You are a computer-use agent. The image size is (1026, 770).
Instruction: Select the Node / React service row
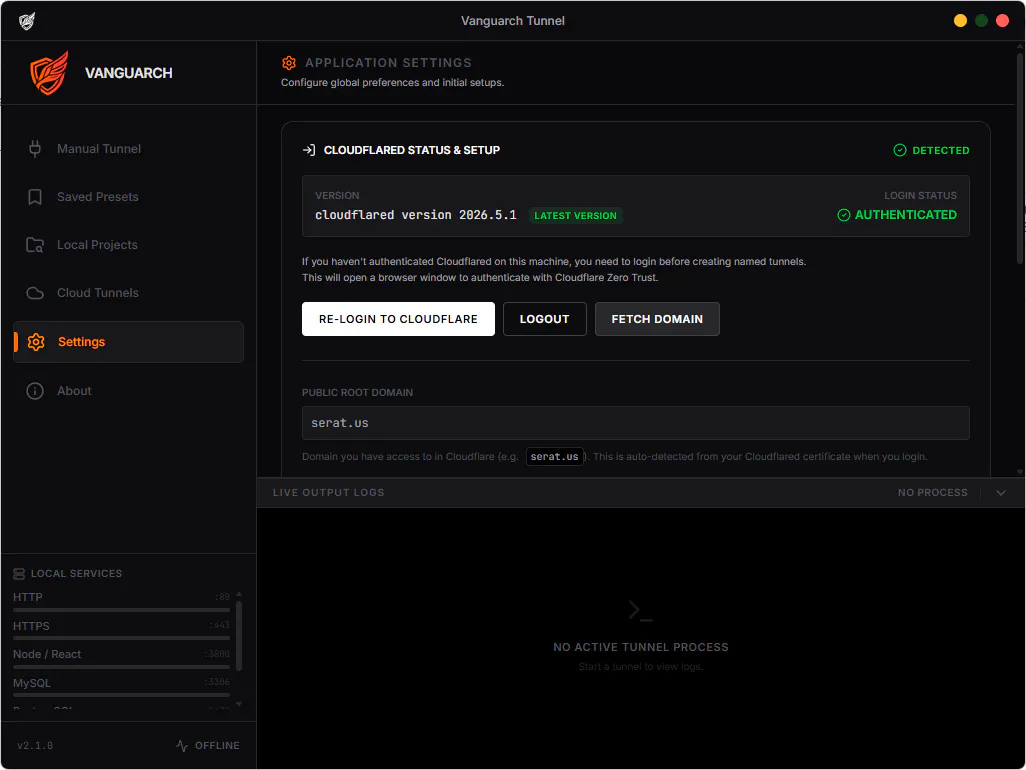pos(122,658)
